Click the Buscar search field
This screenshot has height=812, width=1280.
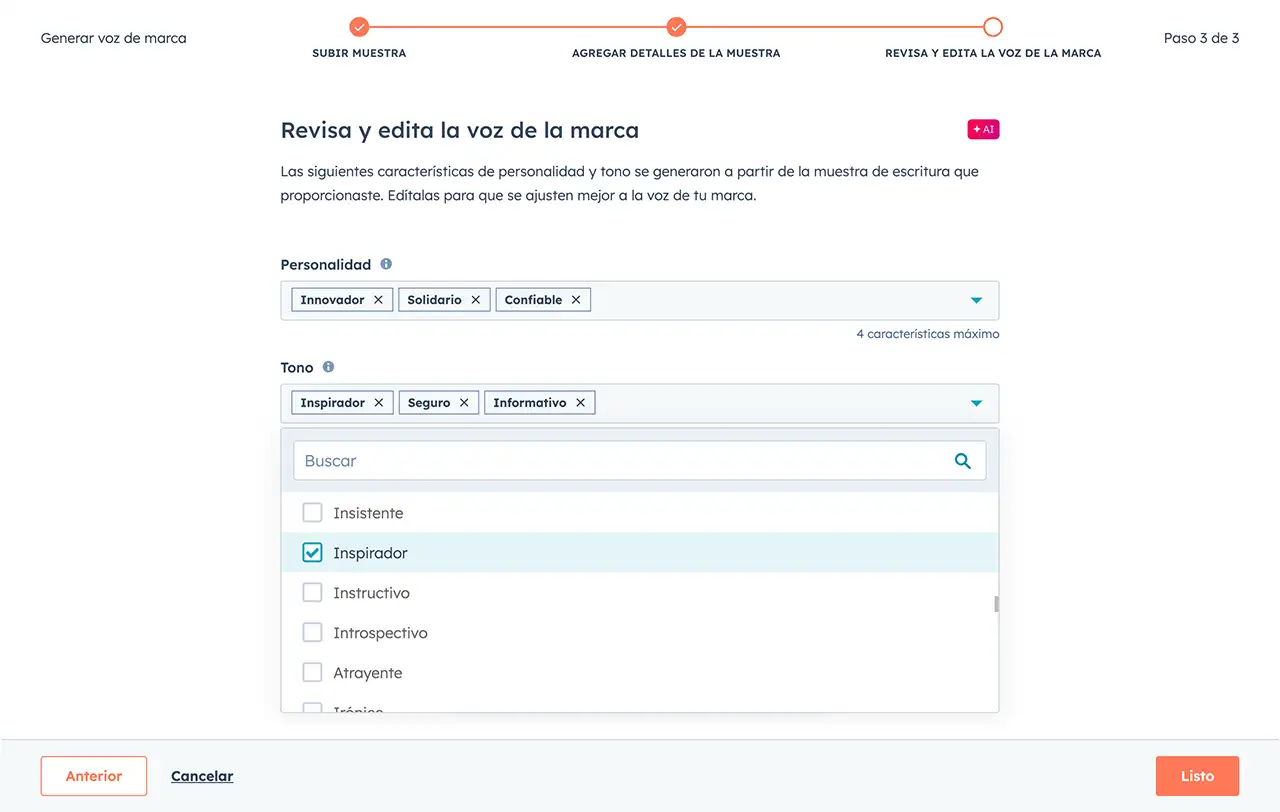point(640,461)
